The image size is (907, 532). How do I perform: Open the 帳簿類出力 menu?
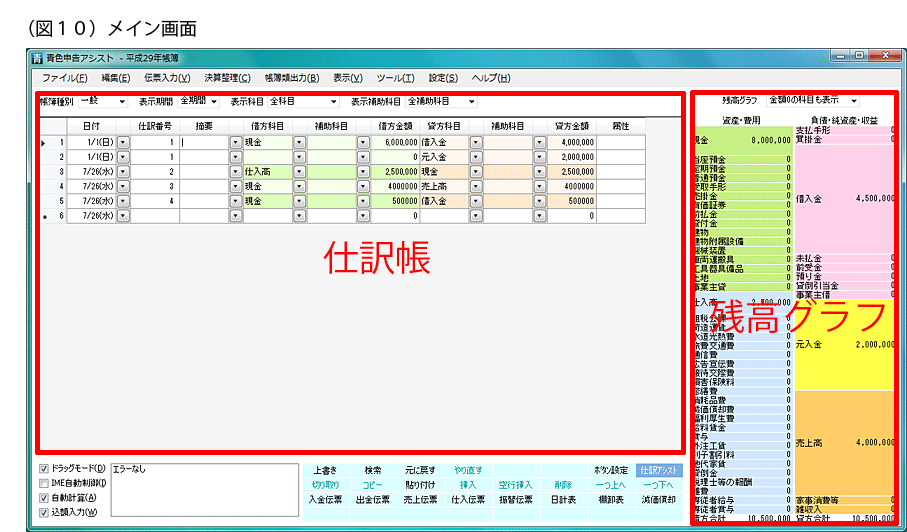coord(291,78)
